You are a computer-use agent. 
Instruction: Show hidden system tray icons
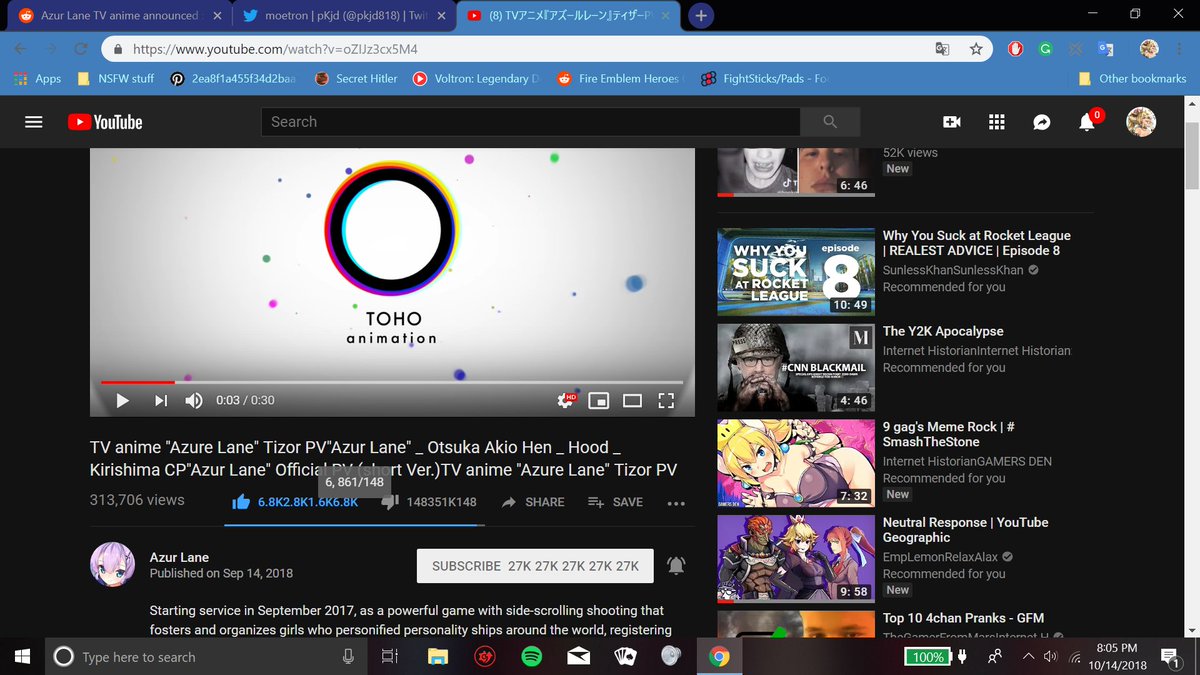click(x=1027, y=657)
